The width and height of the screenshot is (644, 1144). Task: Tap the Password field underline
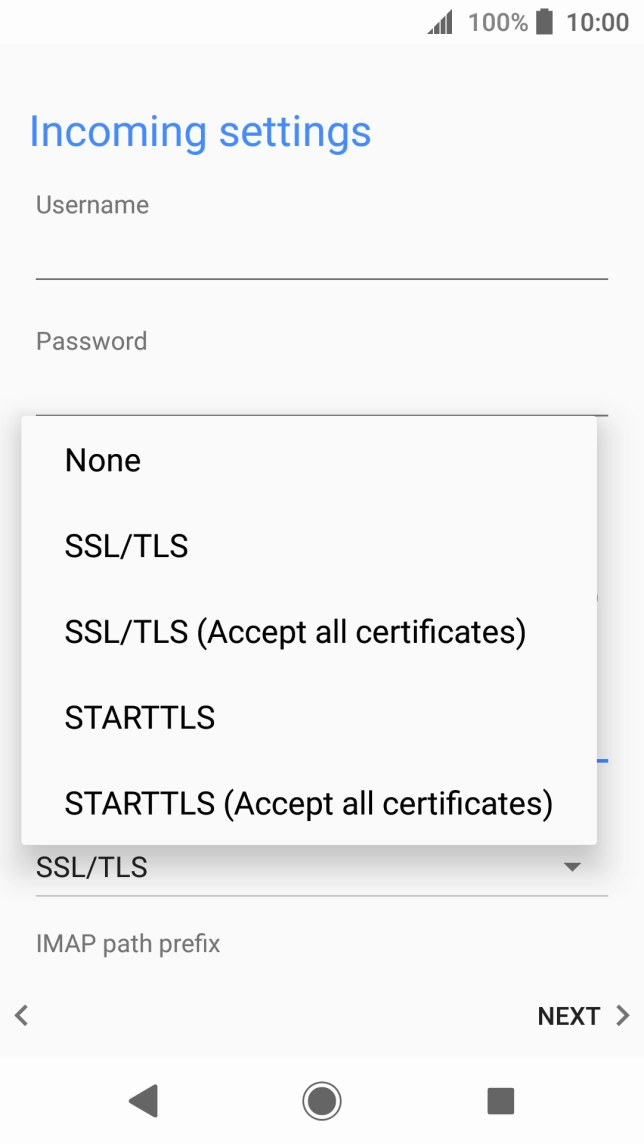point(320,413)
